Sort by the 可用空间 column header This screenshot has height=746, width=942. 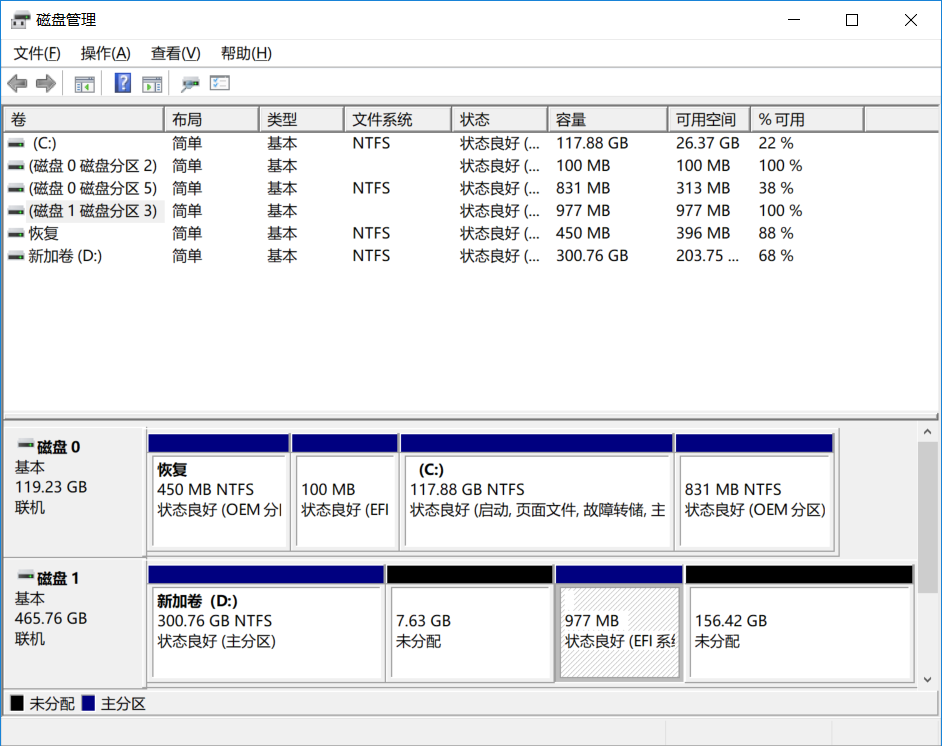point(709,120)
